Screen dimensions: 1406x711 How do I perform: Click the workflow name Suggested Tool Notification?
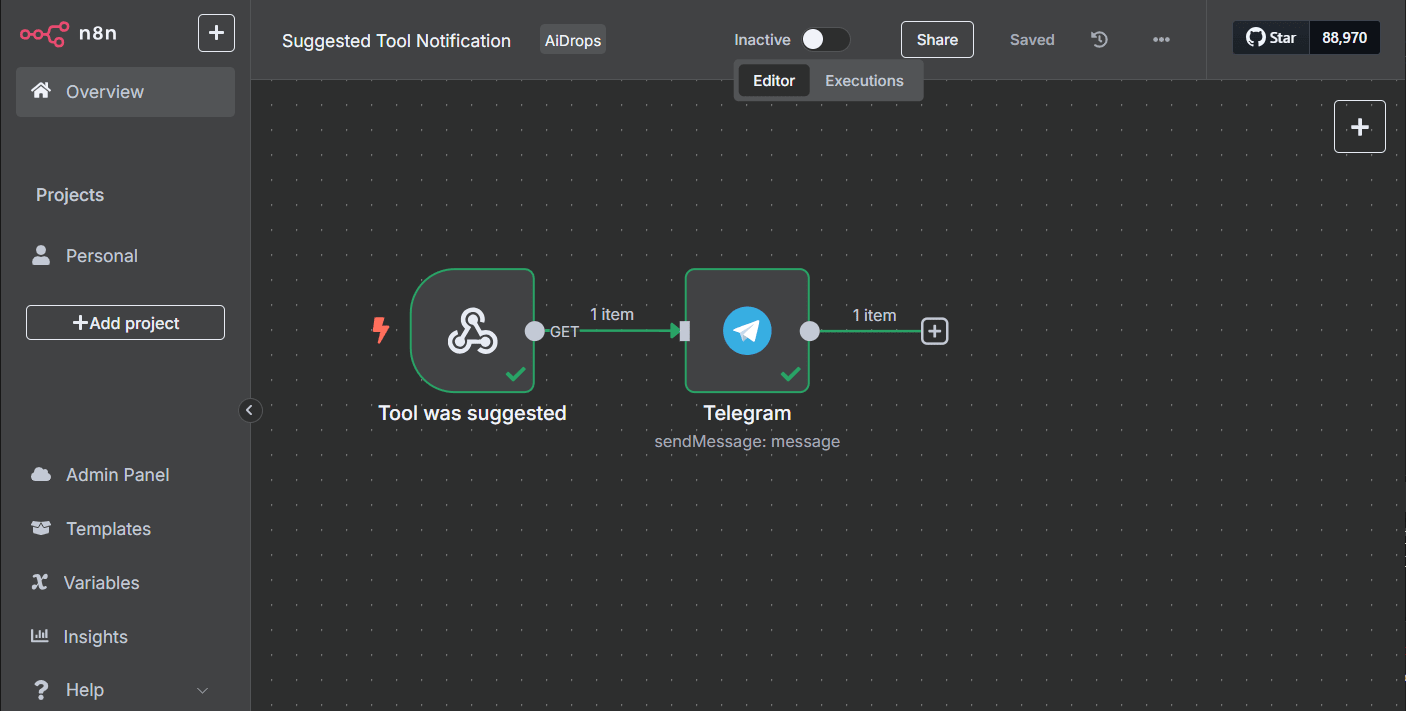396,41
